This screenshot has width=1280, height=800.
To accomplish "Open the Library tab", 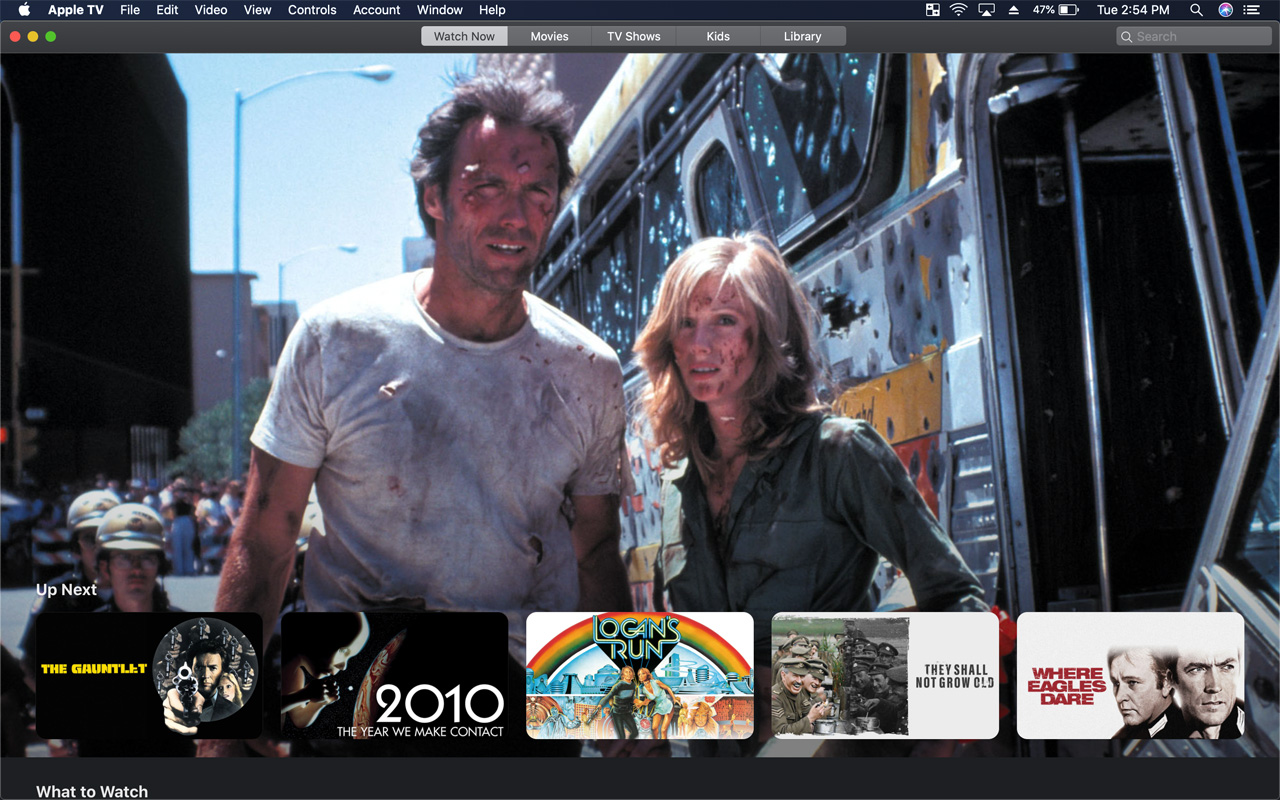I will pos(802,36).
